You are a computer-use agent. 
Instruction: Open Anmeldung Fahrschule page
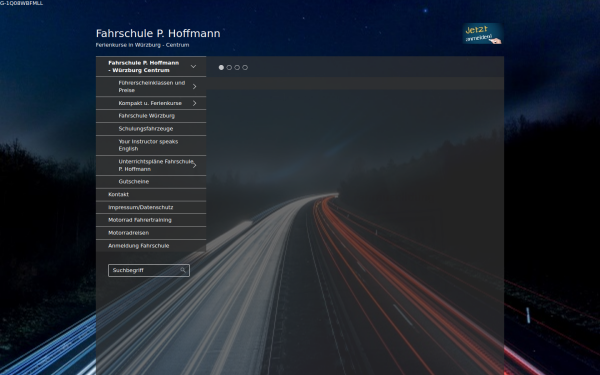(x=151, y=246)
